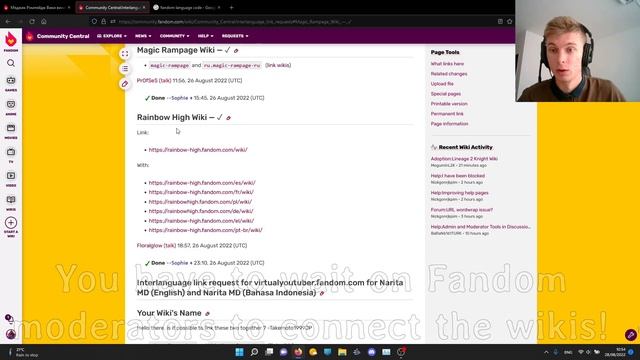This screenshot has height=360, width=640.
Task: Go to browser home page icon
Action: point(44,21)
